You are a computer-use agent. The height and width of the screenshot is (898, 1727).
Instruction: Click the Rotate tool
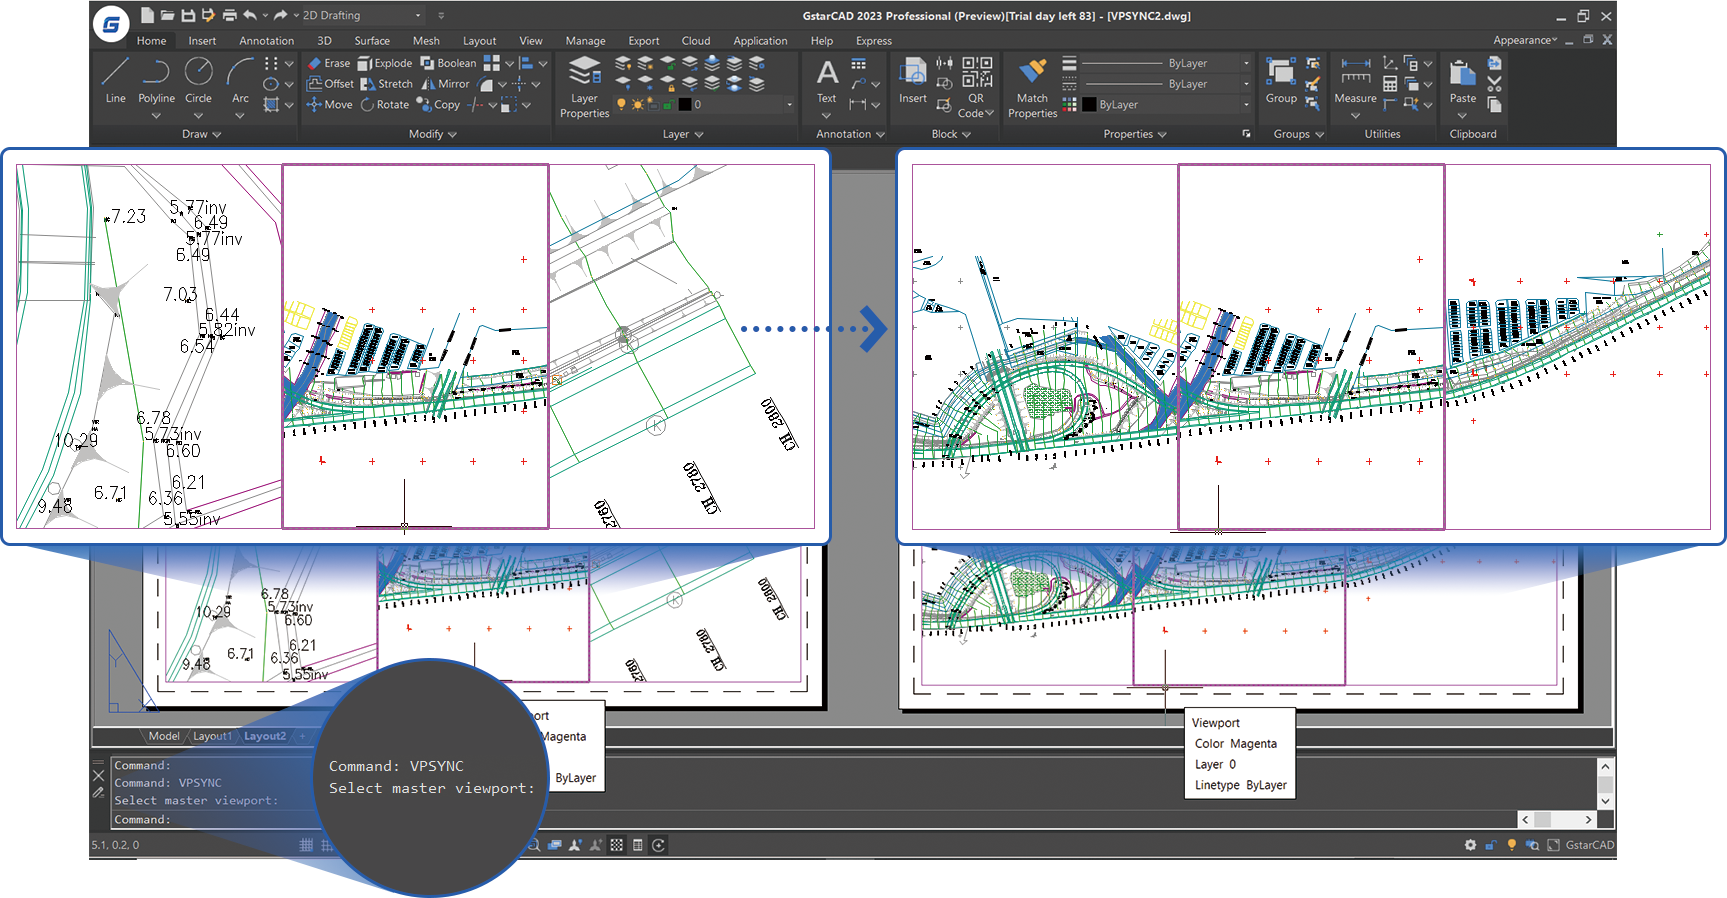(385, 104)
